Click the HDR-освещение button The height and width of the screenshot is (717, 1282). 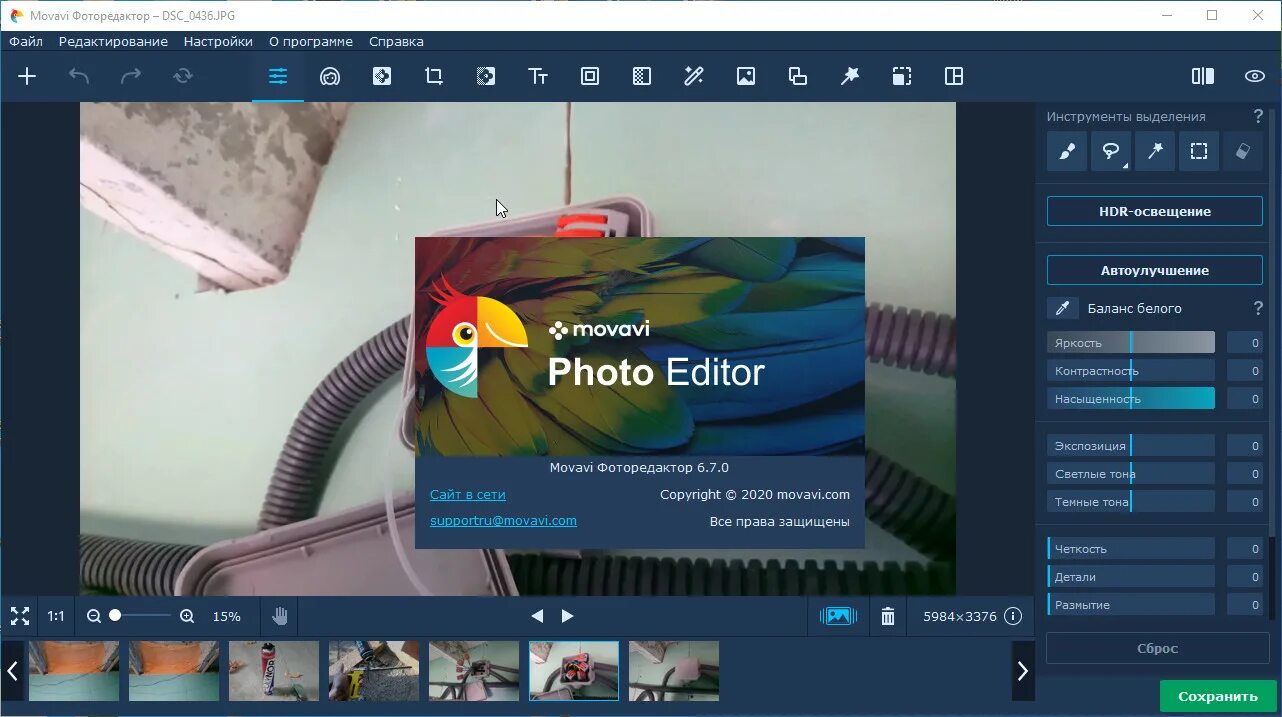click(1155, 211)
